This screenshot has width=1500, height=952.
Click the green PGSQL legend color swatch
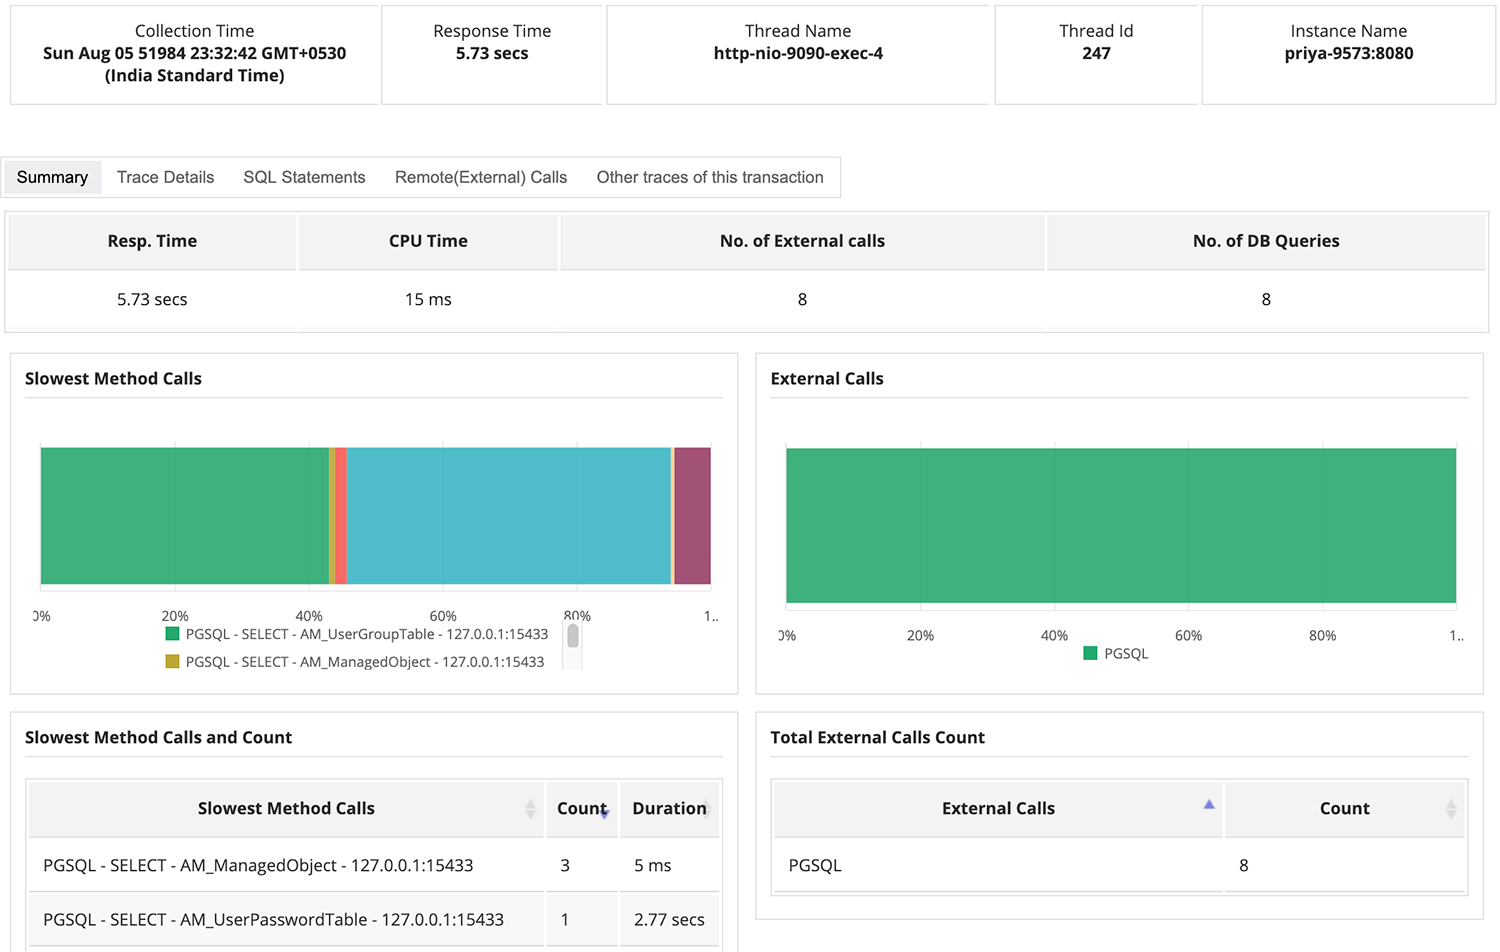click(x=1092, y=653)
